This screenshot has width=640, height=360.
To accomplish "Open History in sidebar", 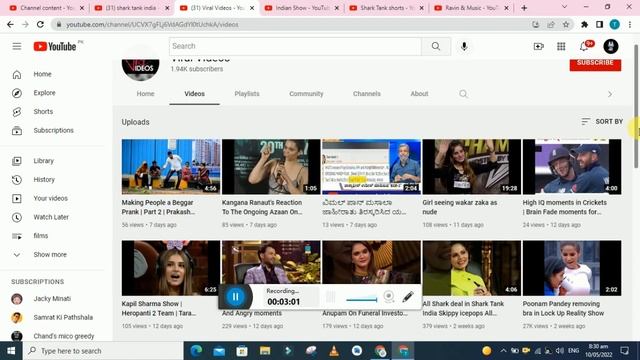I will (44, 180).
